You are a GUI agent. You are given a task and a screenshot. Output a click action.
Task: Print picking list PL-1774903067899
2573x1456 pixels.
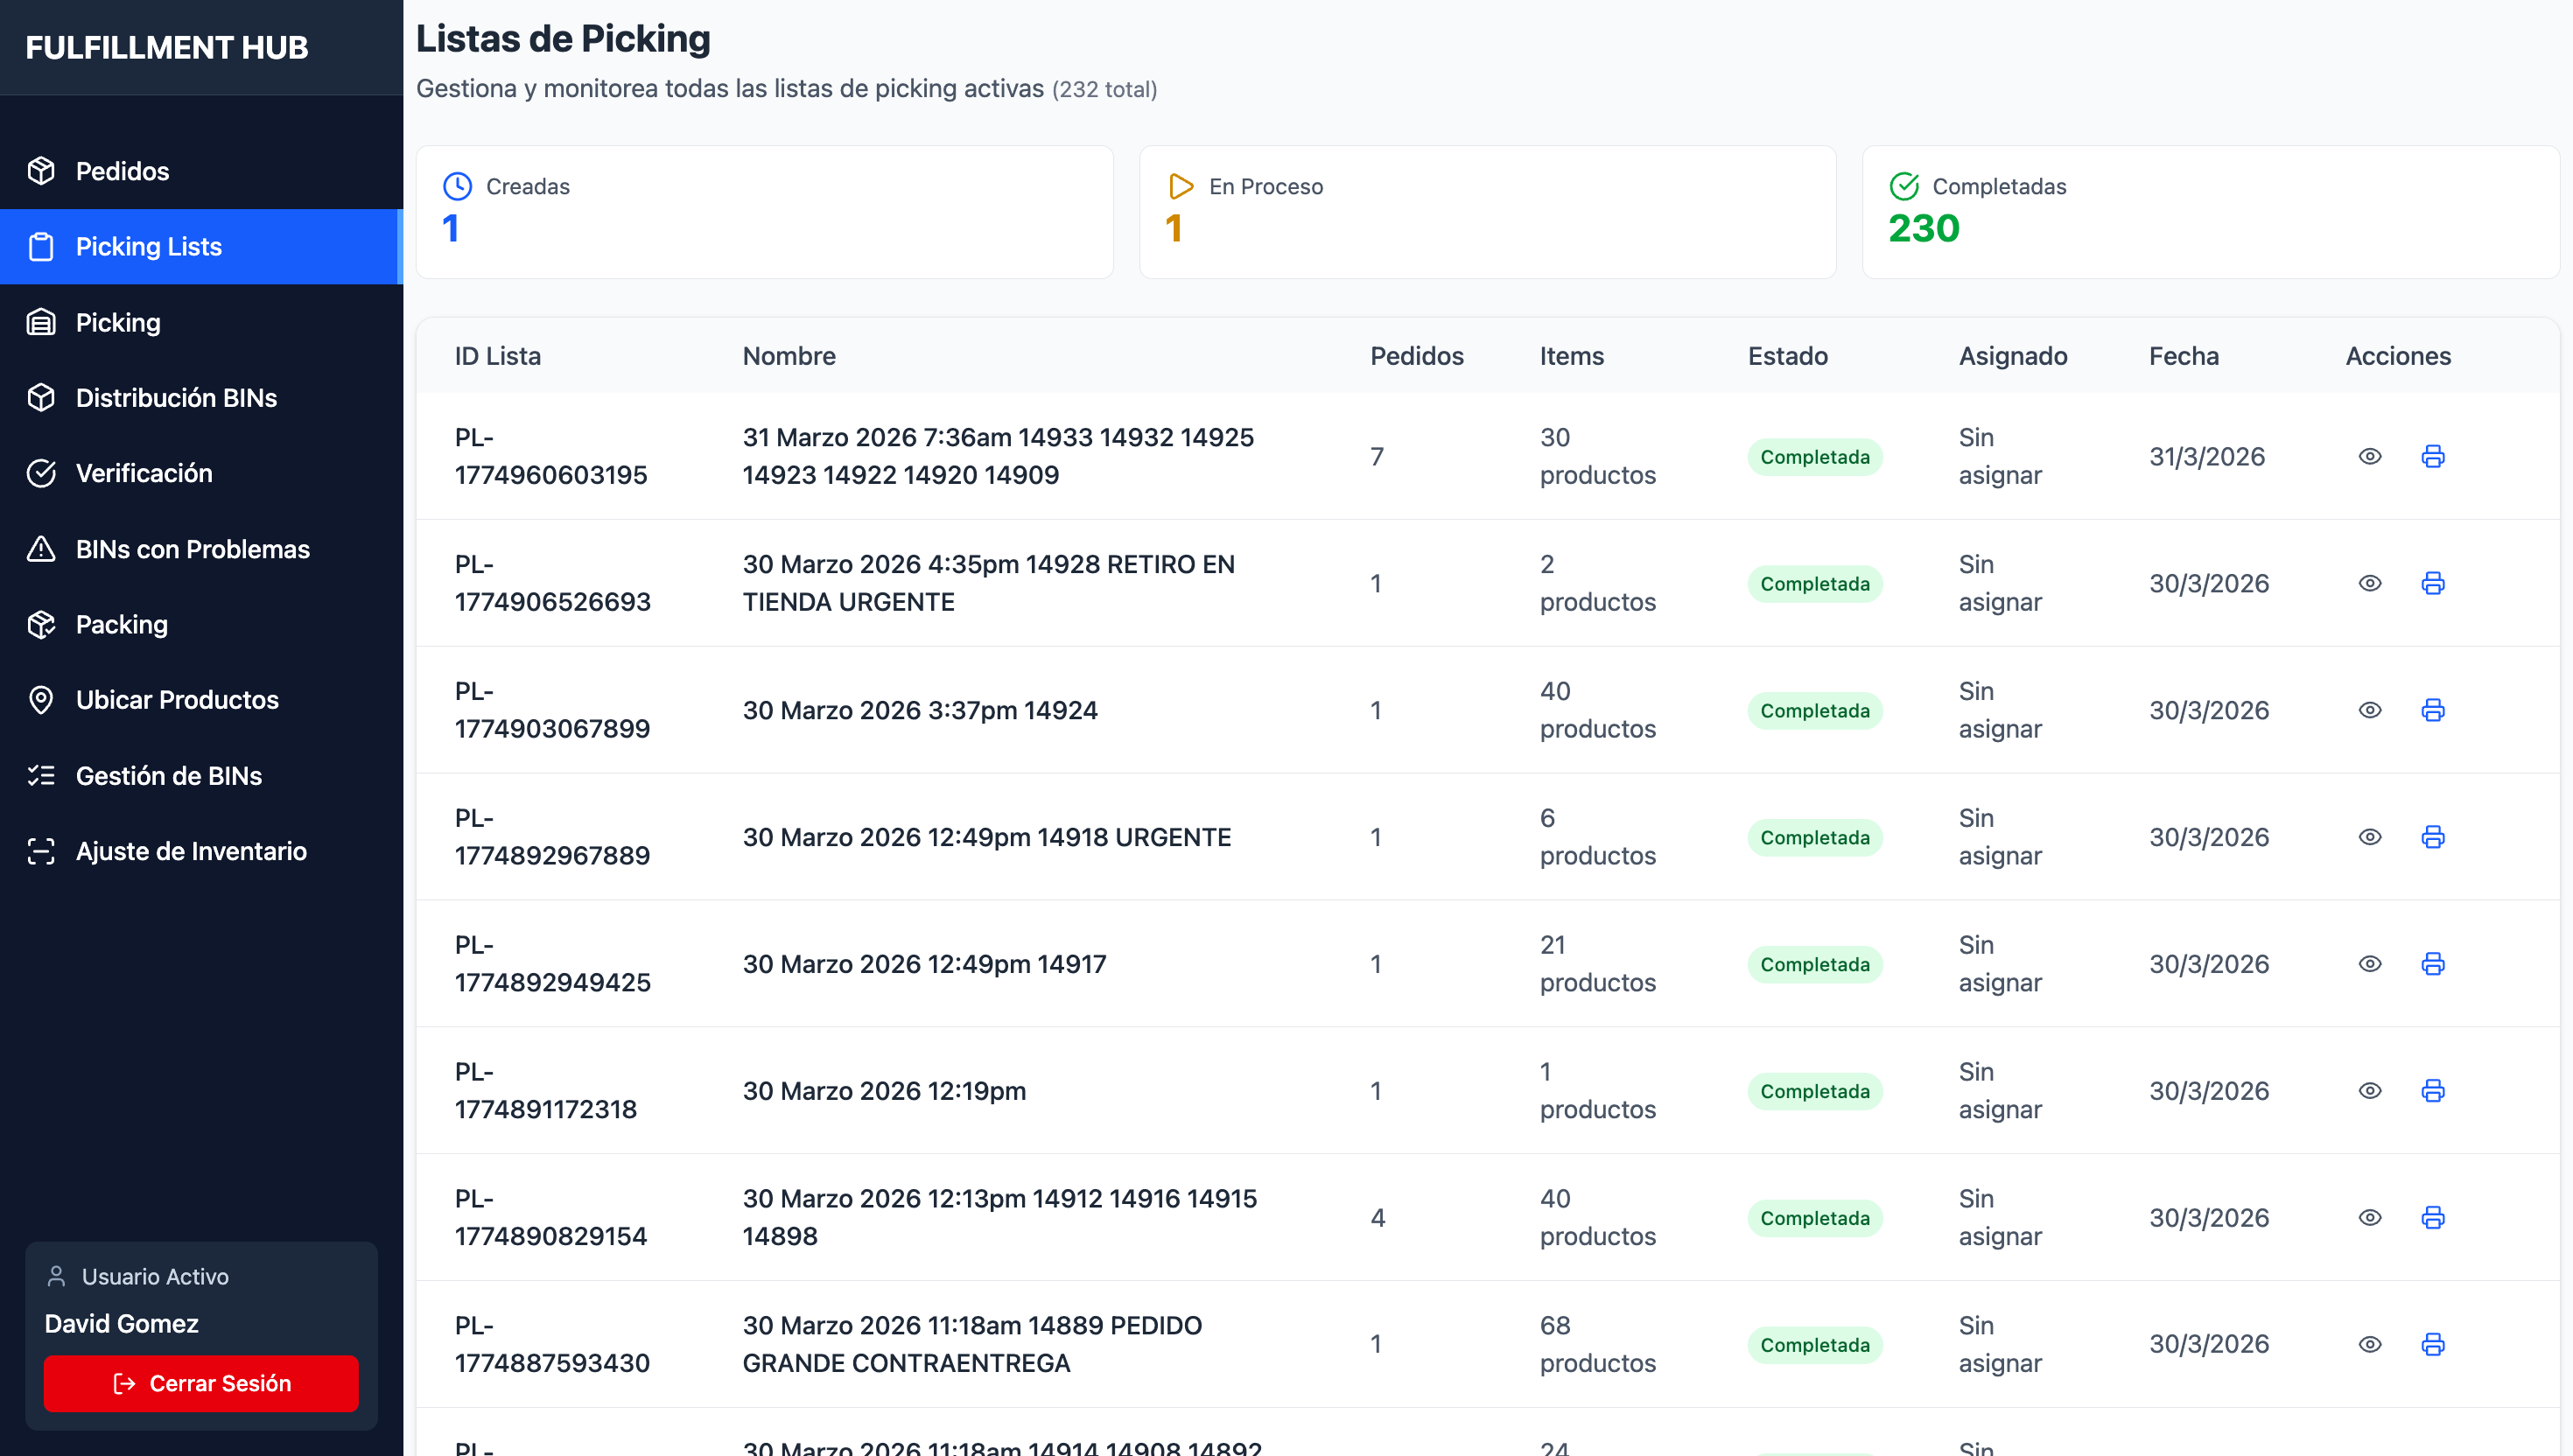coord(2433,710)
